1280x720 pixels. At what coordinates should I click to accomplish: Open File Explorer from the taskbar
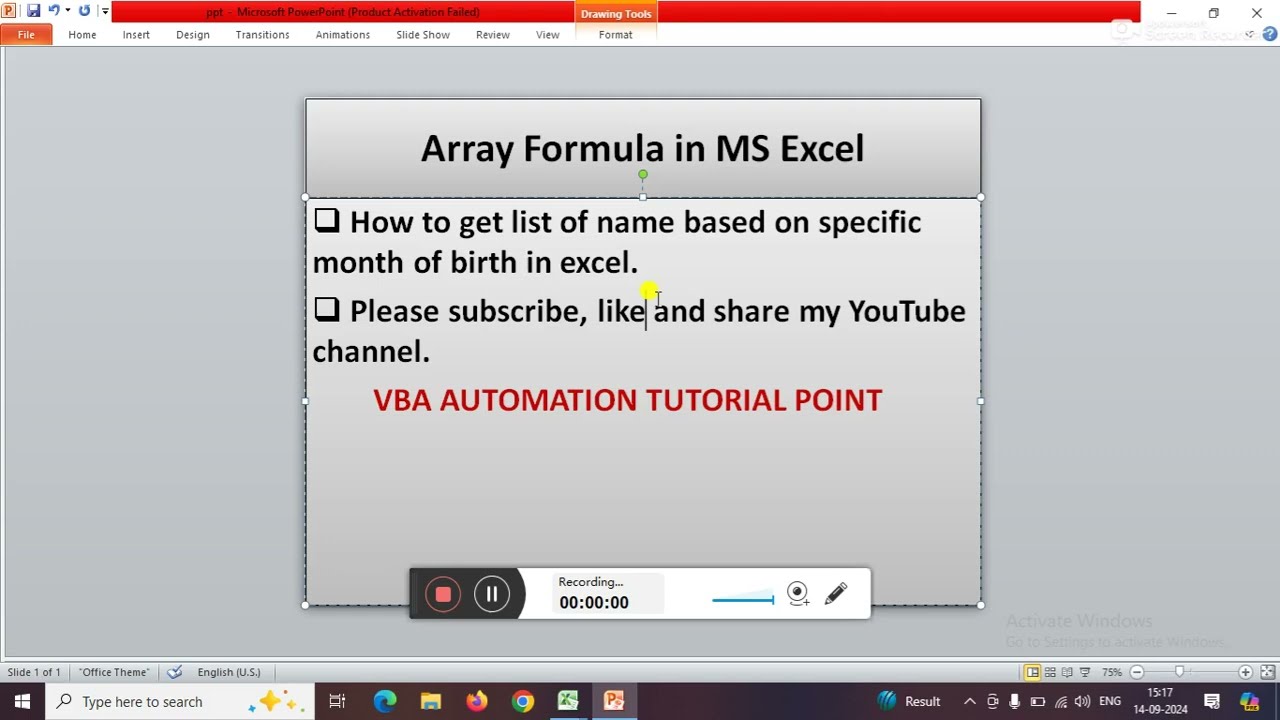(x=431, y=701)
